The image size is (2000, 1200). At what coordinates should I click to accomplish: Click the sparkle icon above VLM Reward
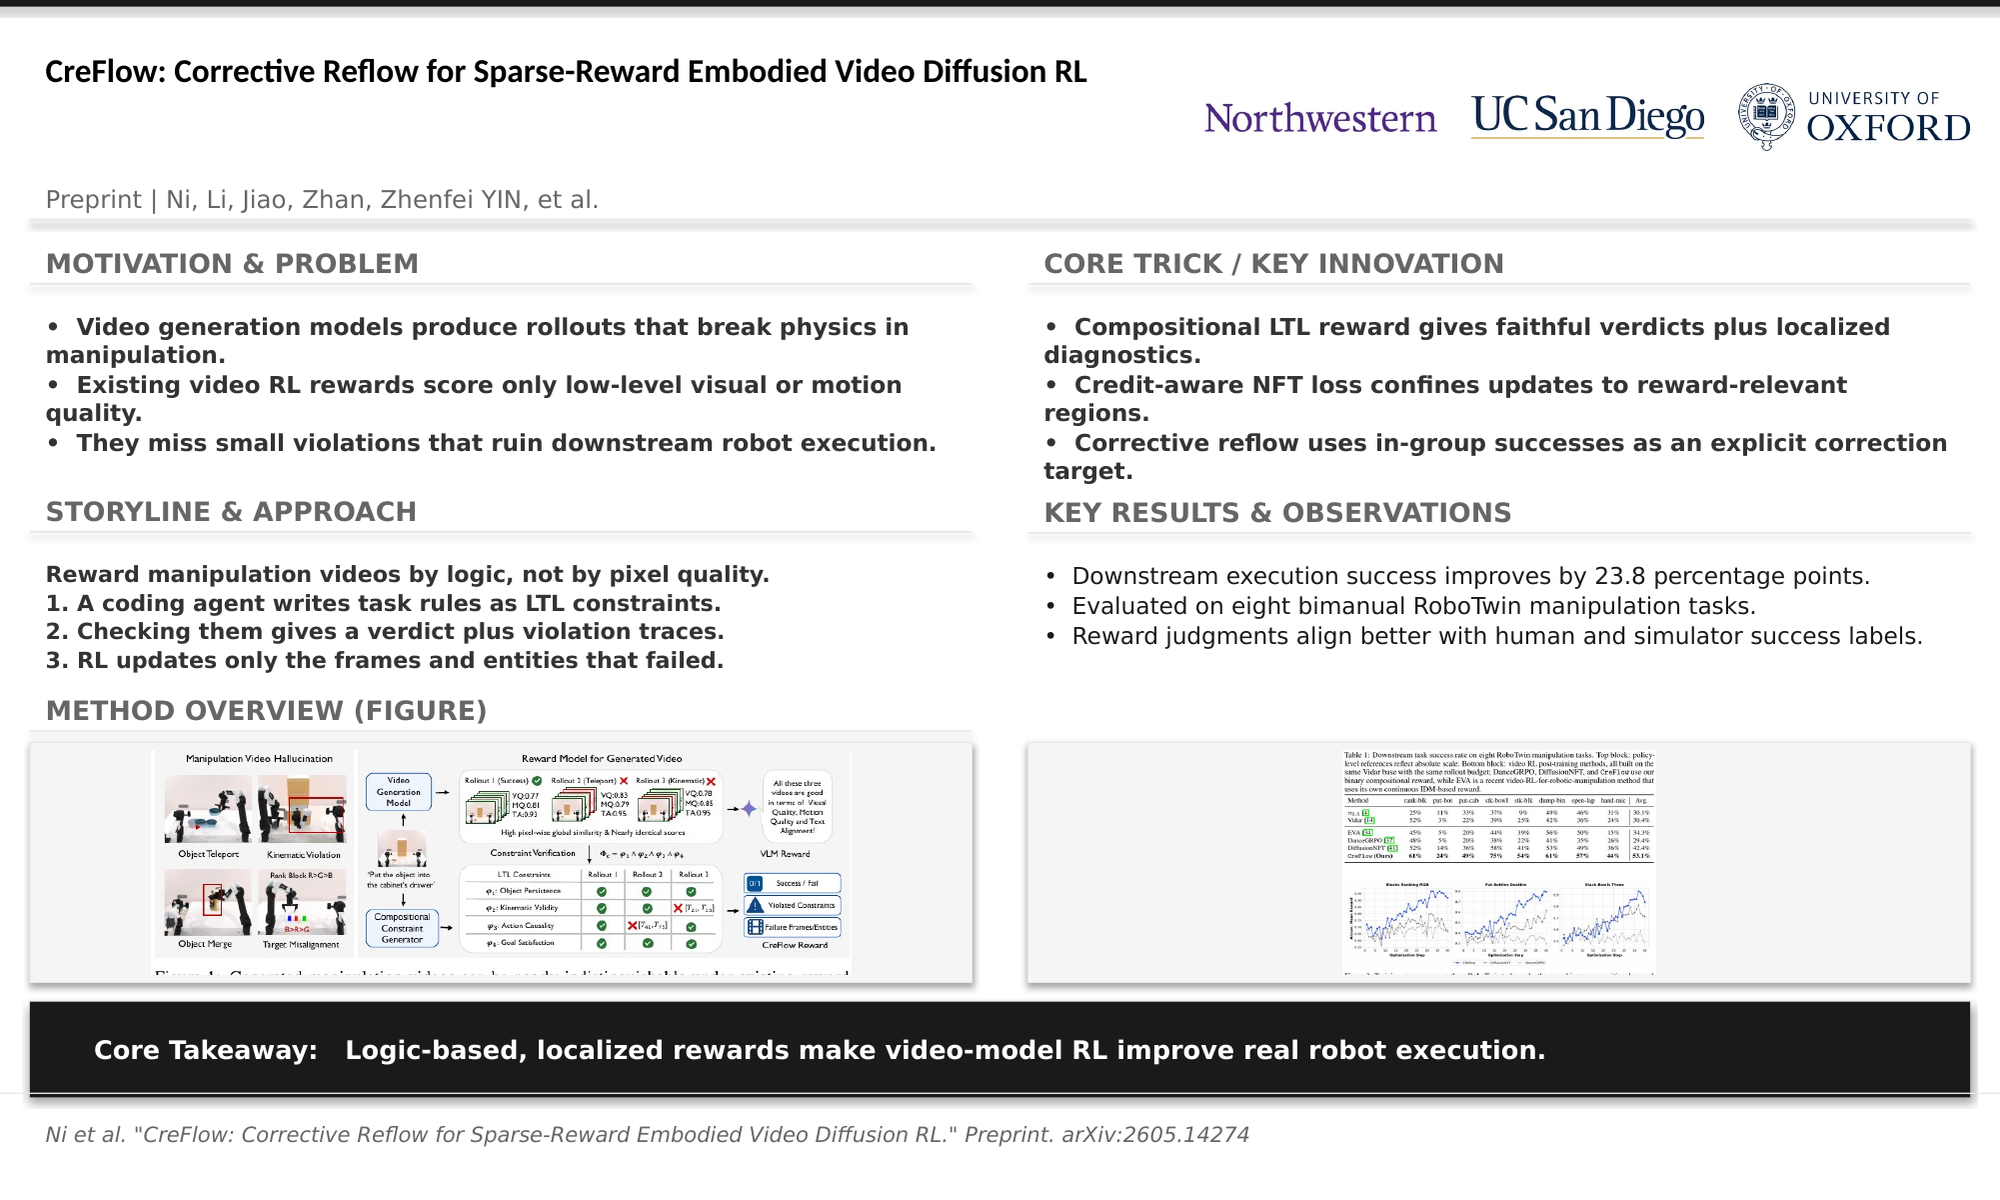749,808
